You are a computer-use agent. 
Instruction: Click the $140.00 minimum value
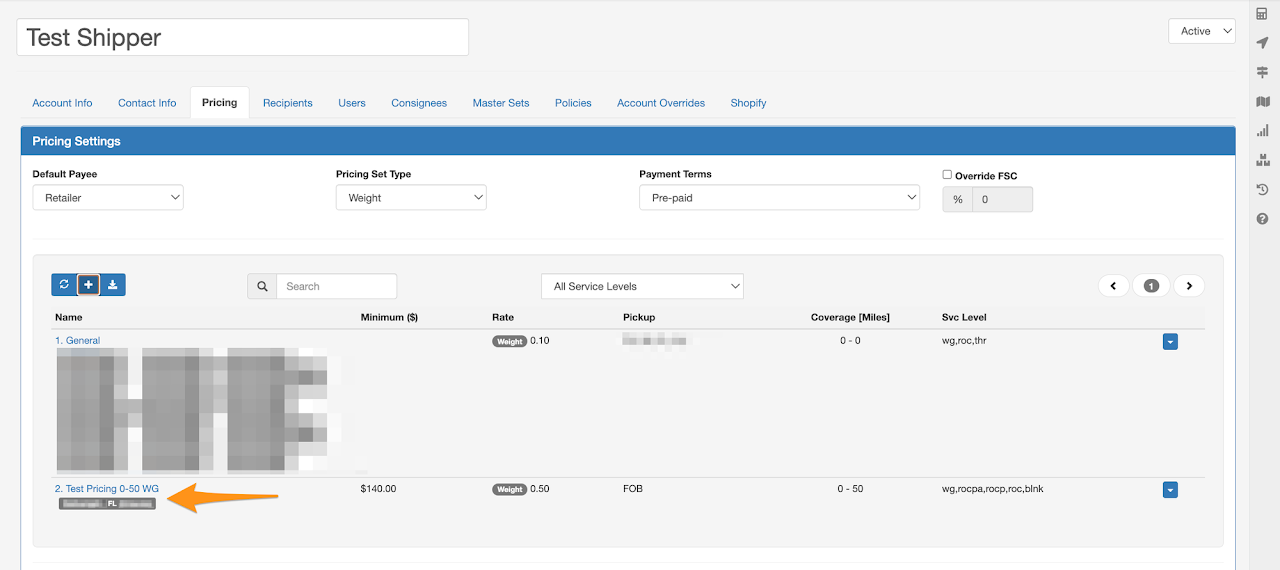[378, 489]
